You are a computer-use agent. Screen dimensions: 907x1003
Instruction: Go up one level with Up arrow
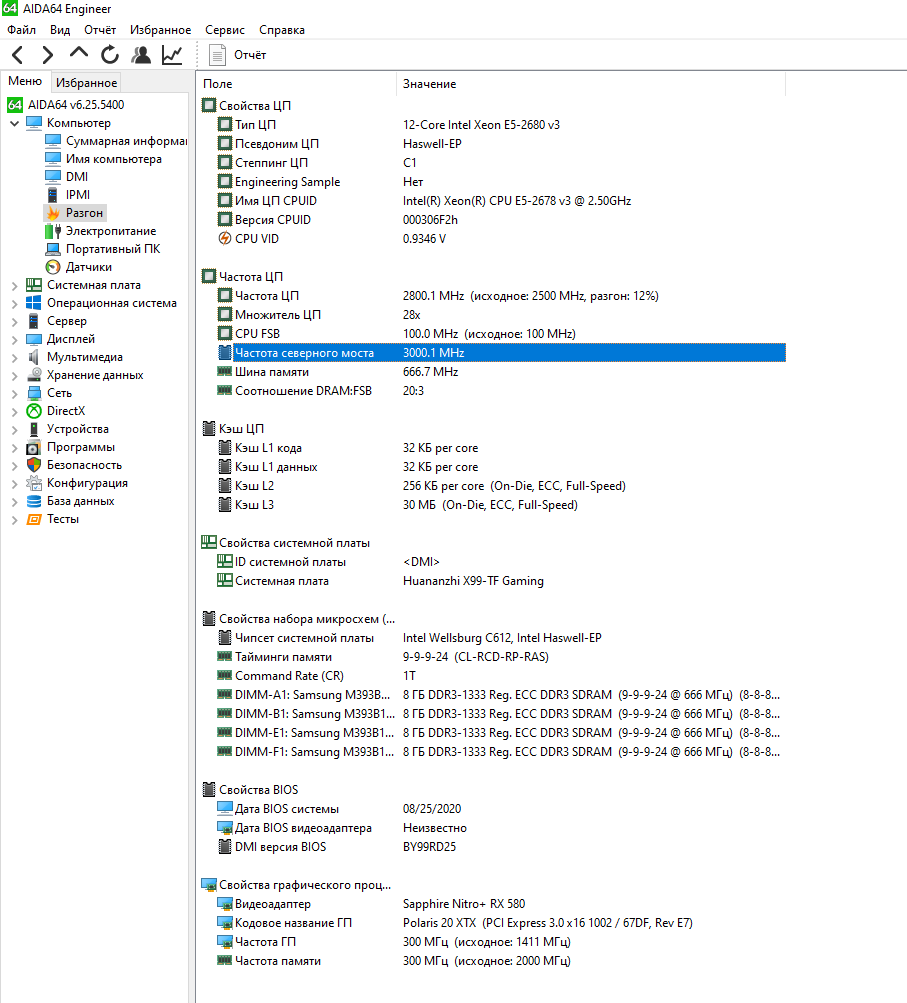click(x=79, y=54)
